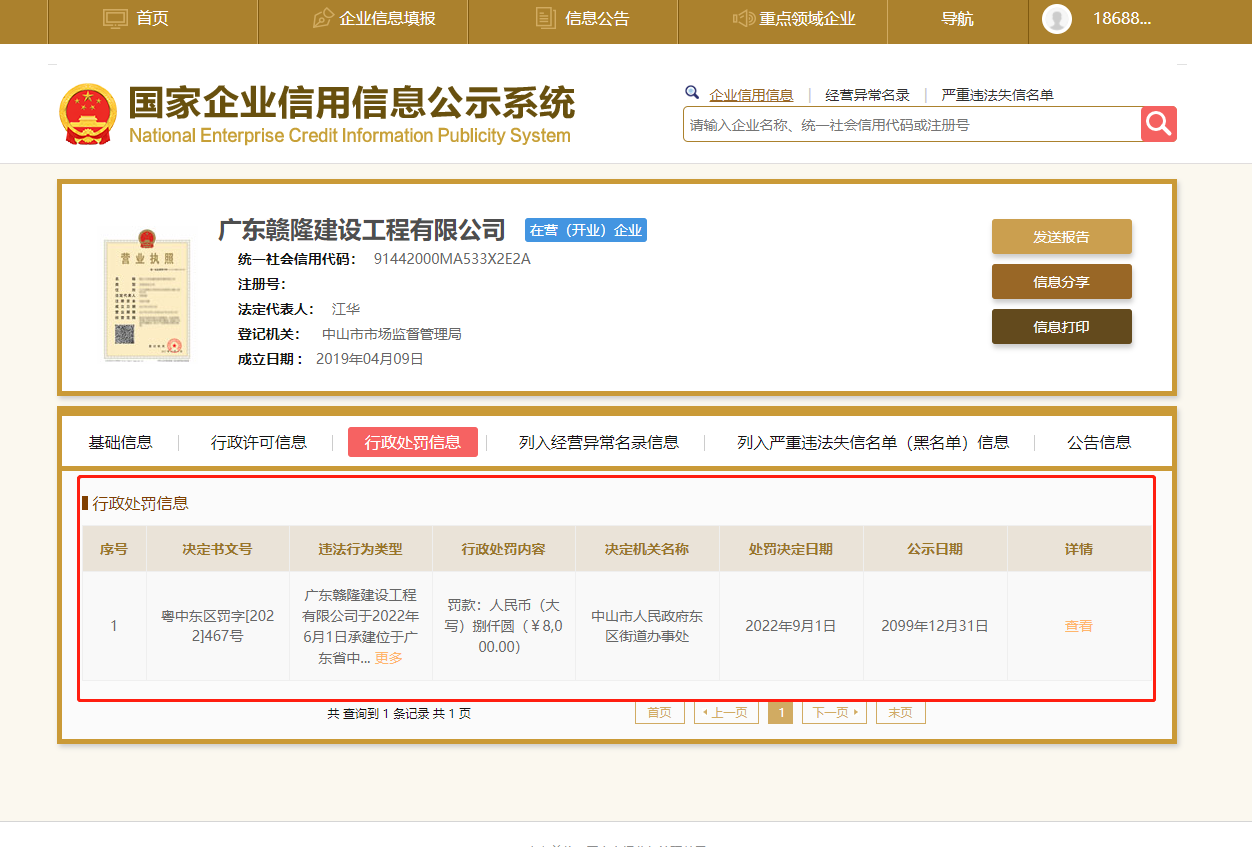Open the business license thumbnail
The width and height of the screenshot is (1252, 847).
click(146, 298)
